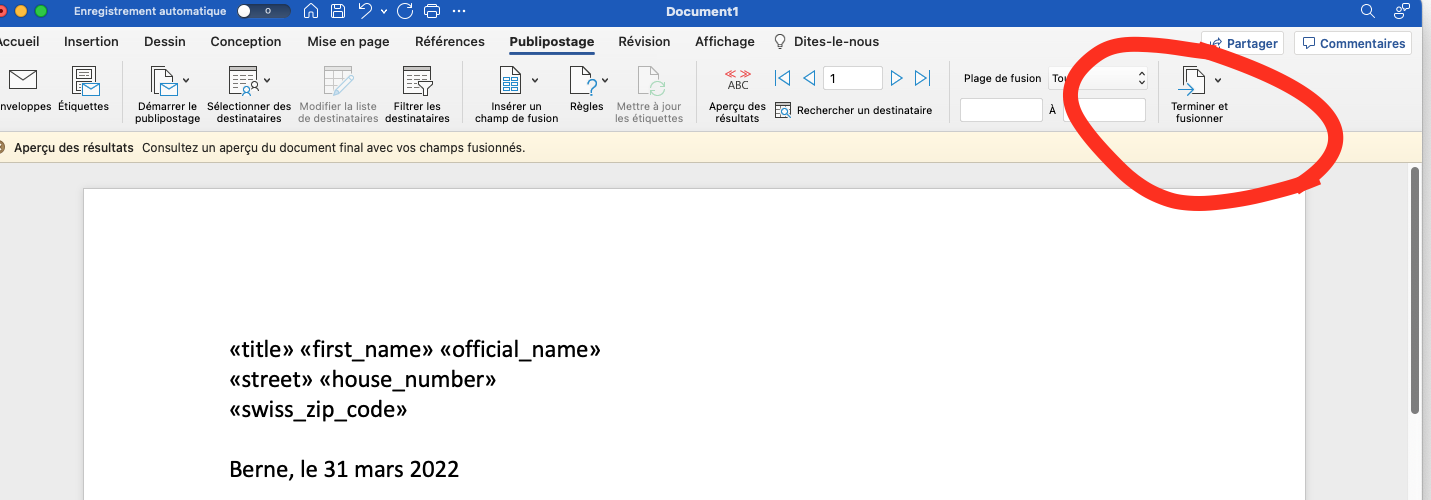The width and height of the screenshot is (1431, 500).
Task: Switch to the Références tab
Action: [x=449, y=42]
